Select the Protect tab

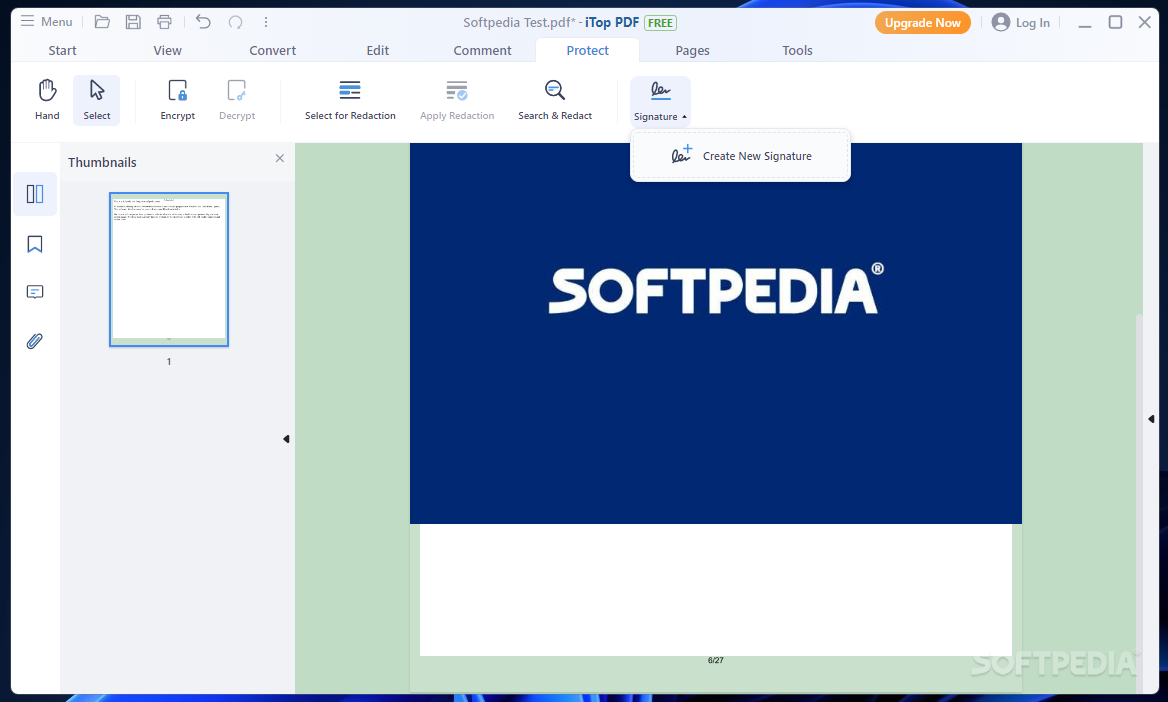(x=587, y=50)
